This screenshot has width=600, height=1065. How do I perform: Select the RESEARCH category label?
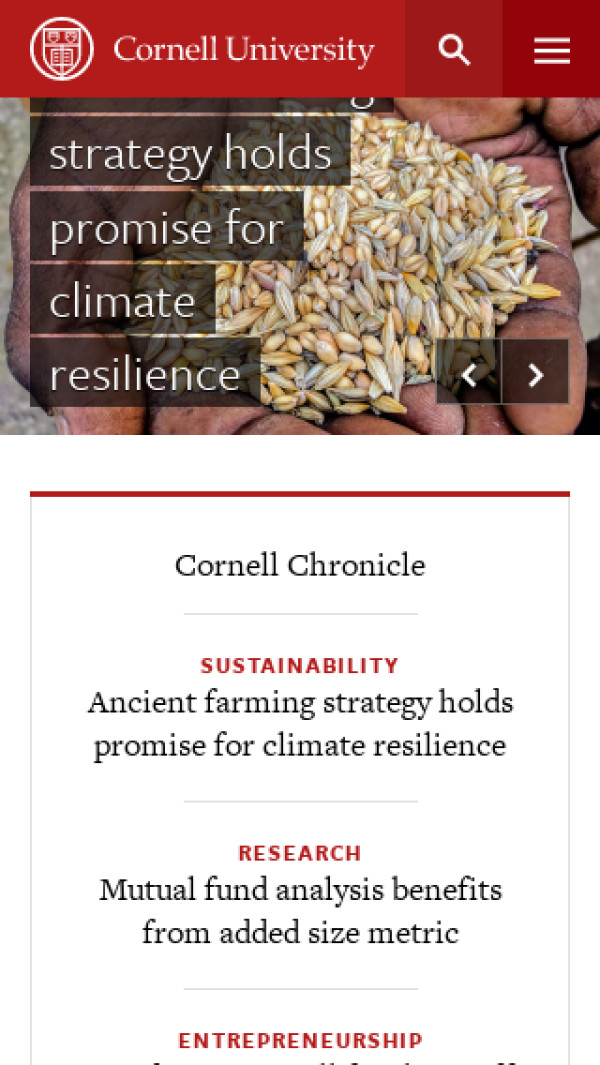300,853
